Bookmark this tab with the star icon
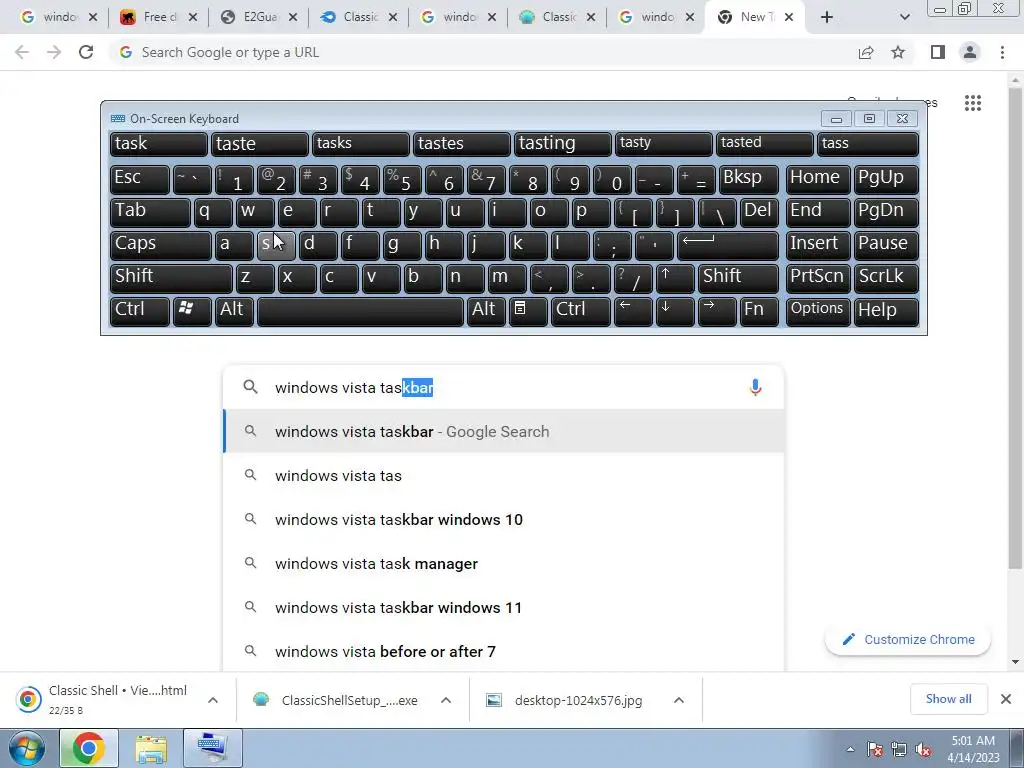Viewport: 1024px width, 768px height. pyautogui.click(x=898, y=52)
